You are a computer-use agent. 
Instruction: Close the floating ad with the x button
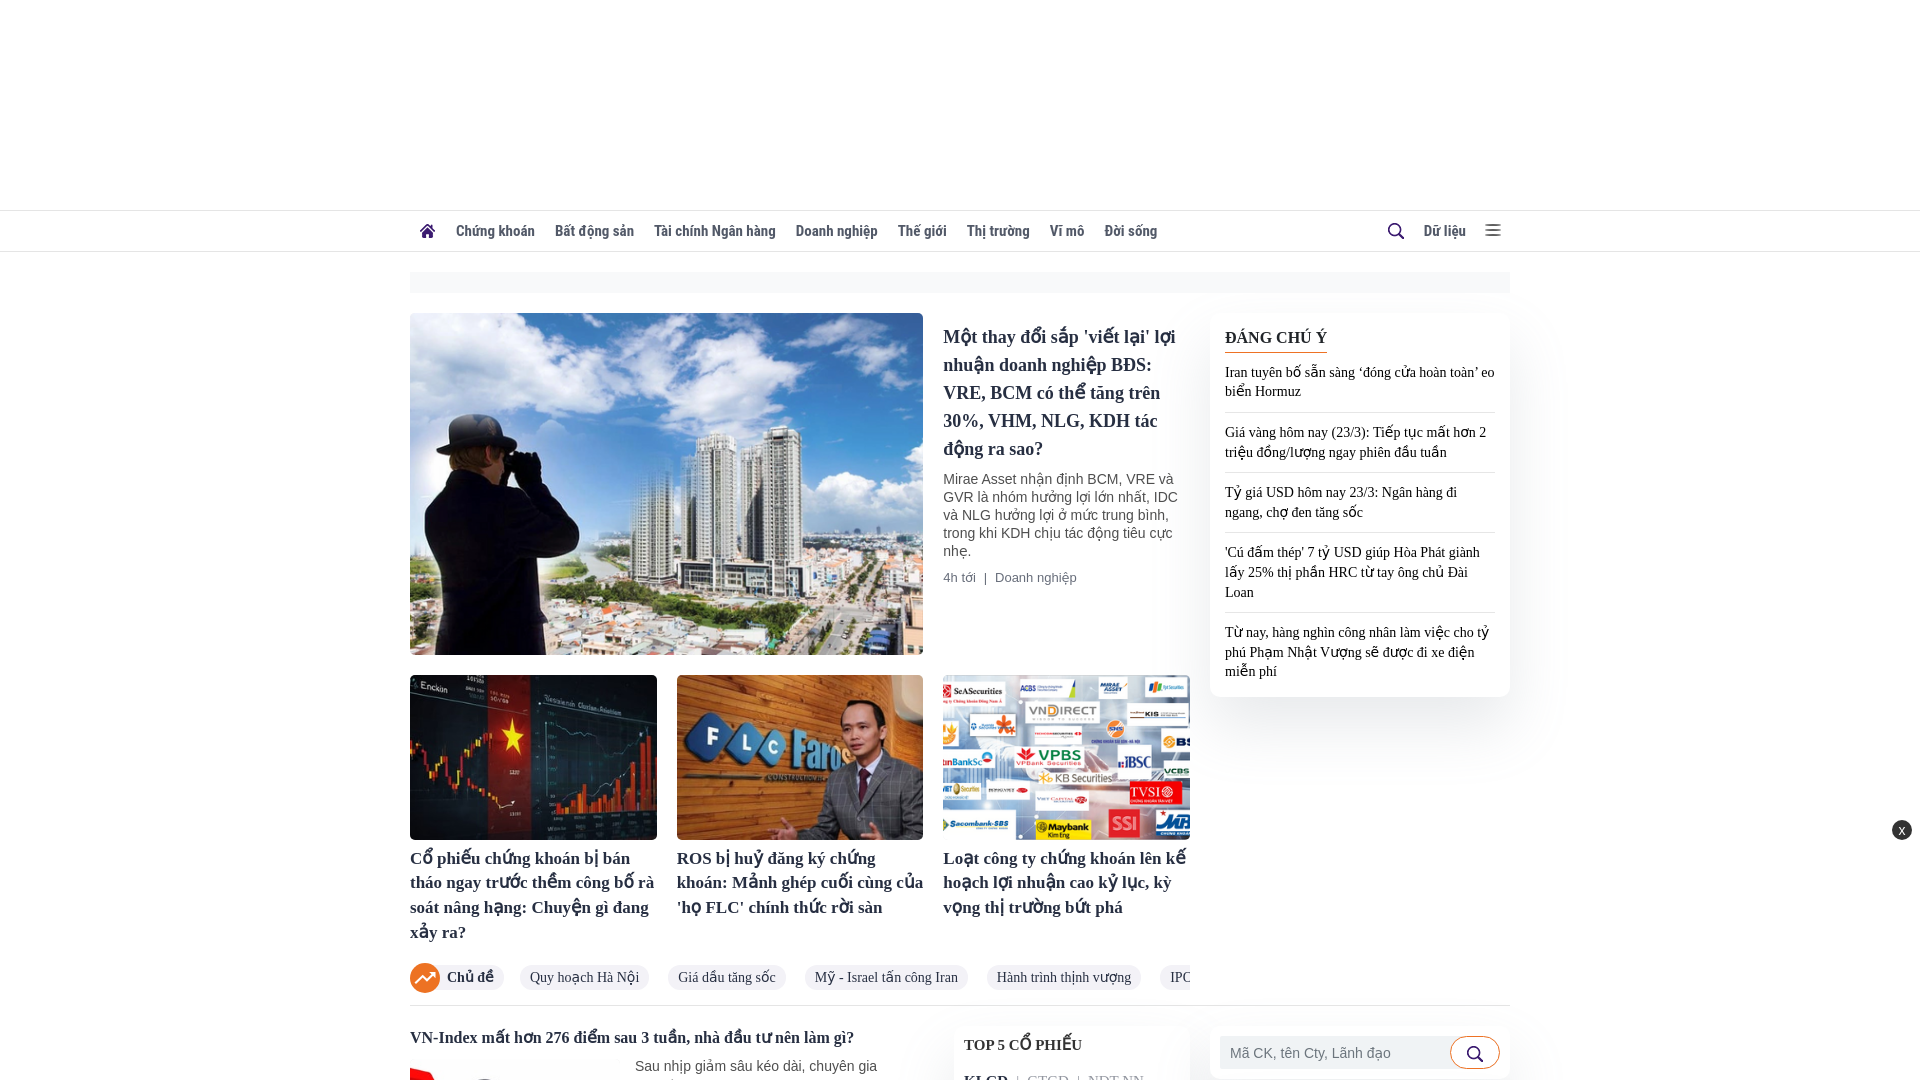coord(1902,830)
